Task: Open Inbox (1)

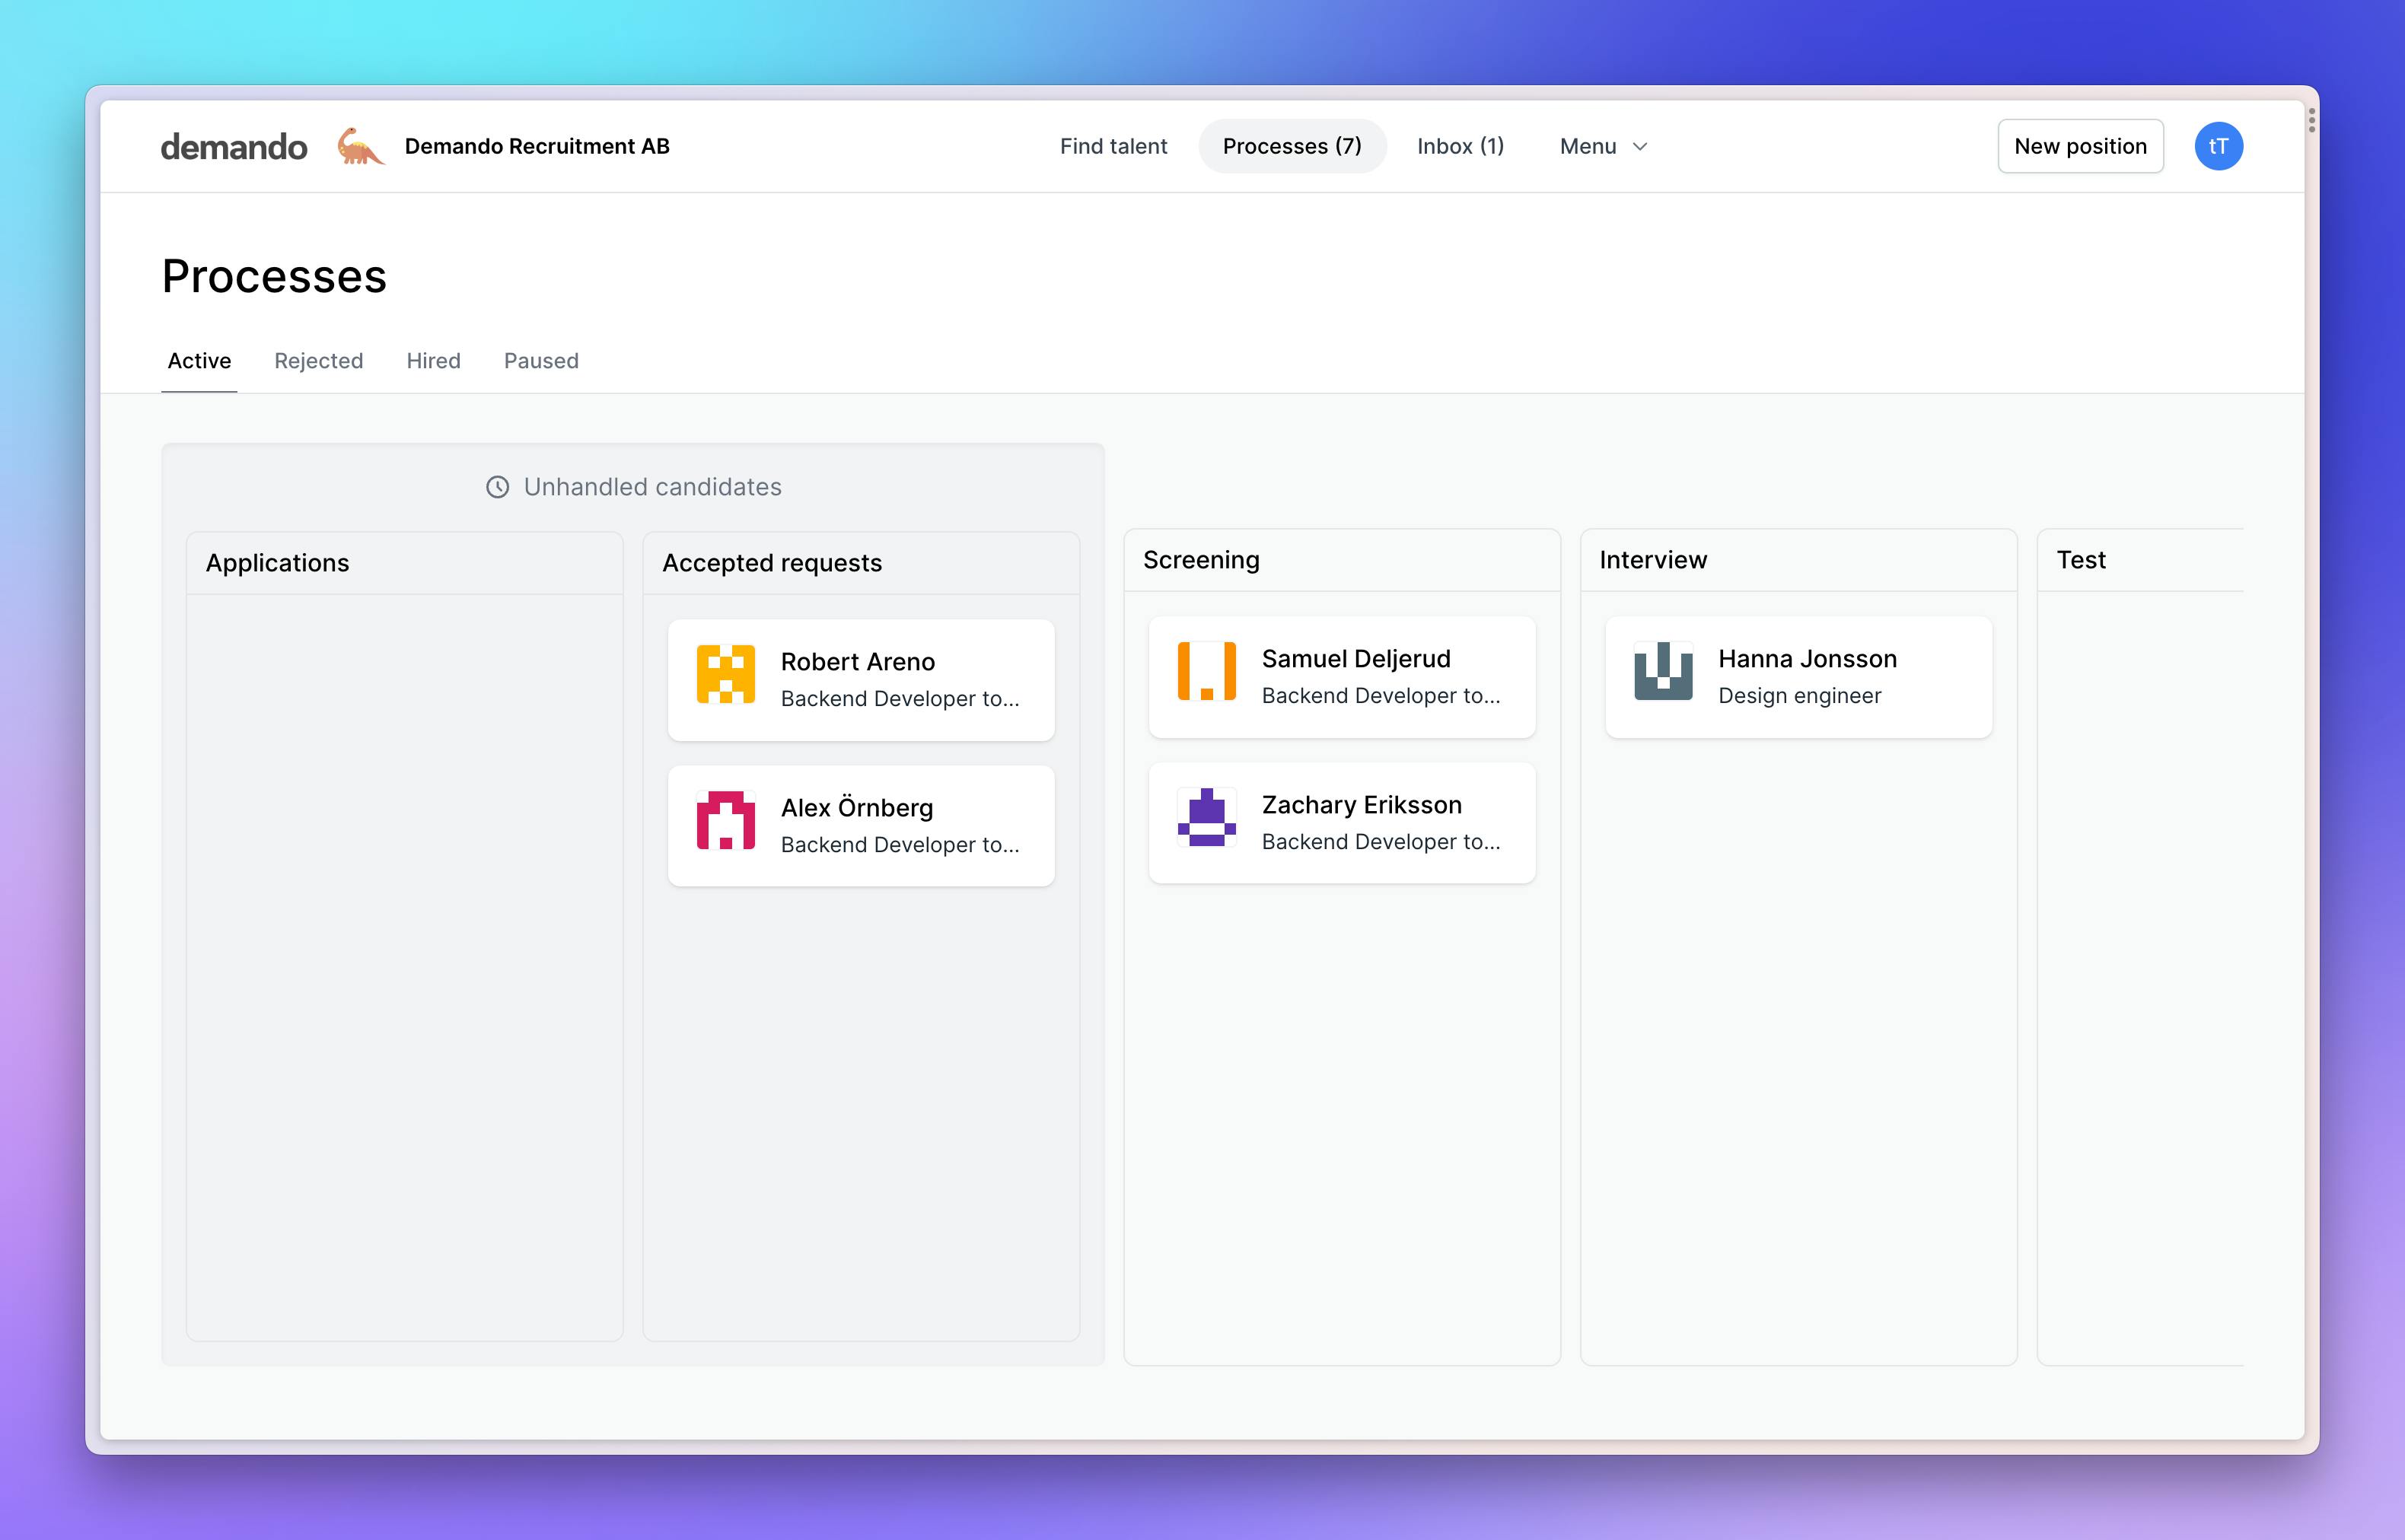Action: 1460,146
